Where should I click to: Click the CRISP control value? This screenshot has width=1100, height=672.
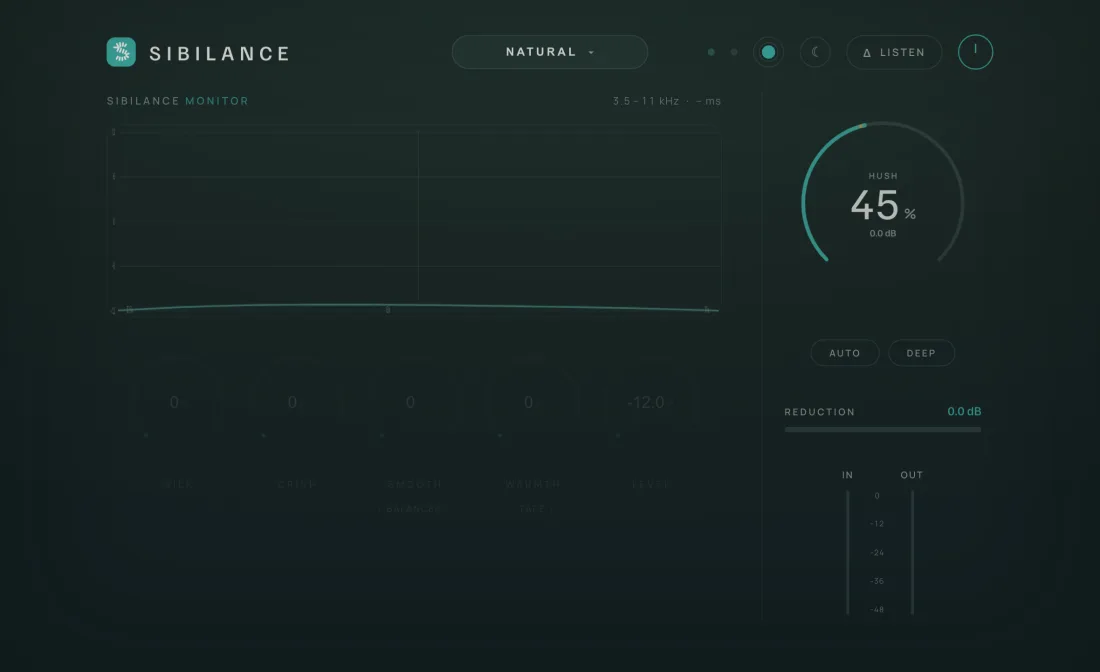click(293, 403)
